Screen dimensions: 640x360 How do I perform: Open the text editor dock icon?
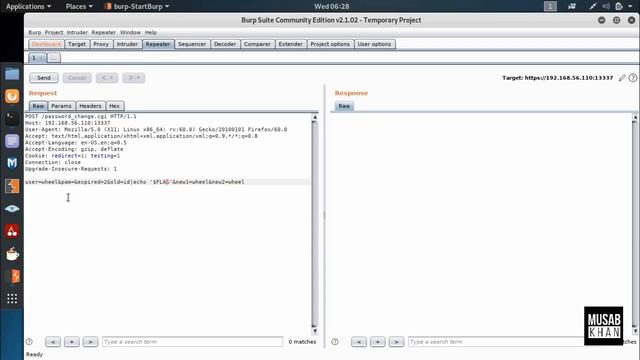(12, 141)
